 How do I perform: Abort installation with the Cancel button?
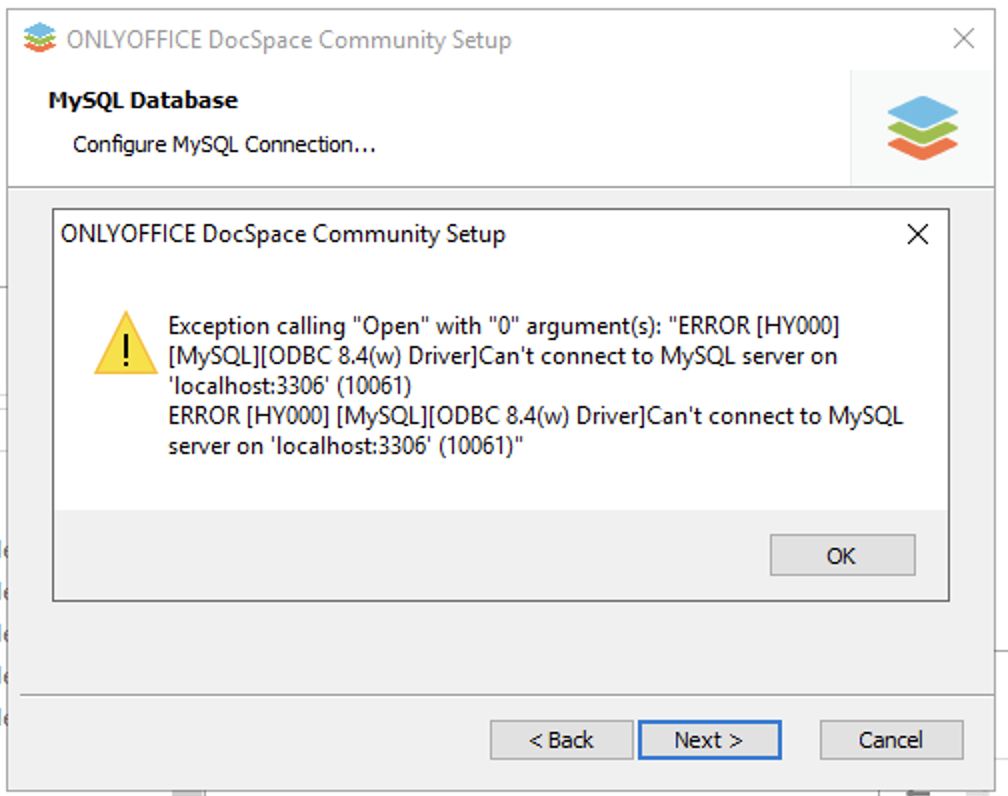click(x=891, y=740)
